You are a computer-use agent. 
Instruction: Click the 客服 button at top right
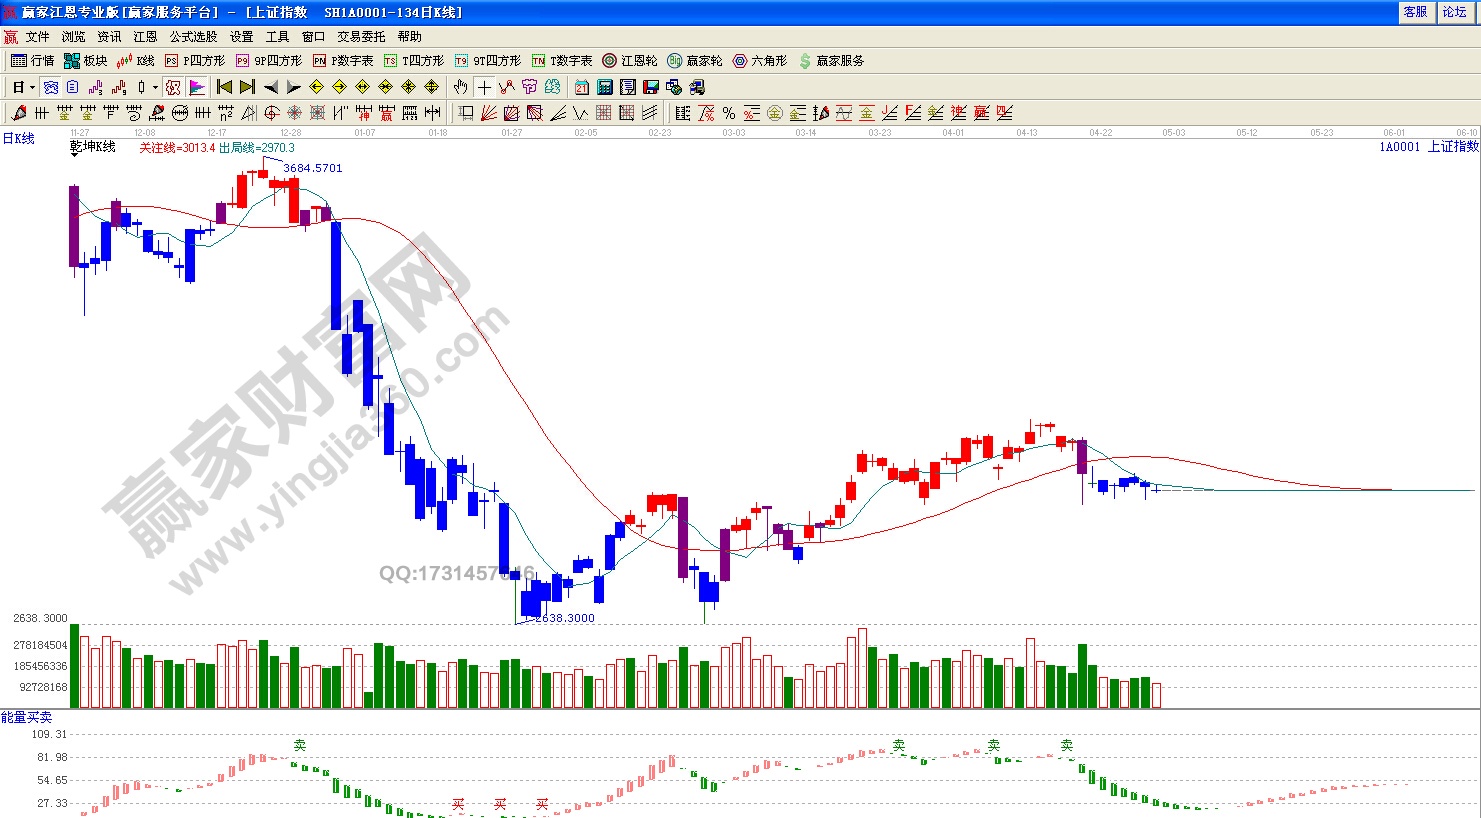tap(1415, 12)
